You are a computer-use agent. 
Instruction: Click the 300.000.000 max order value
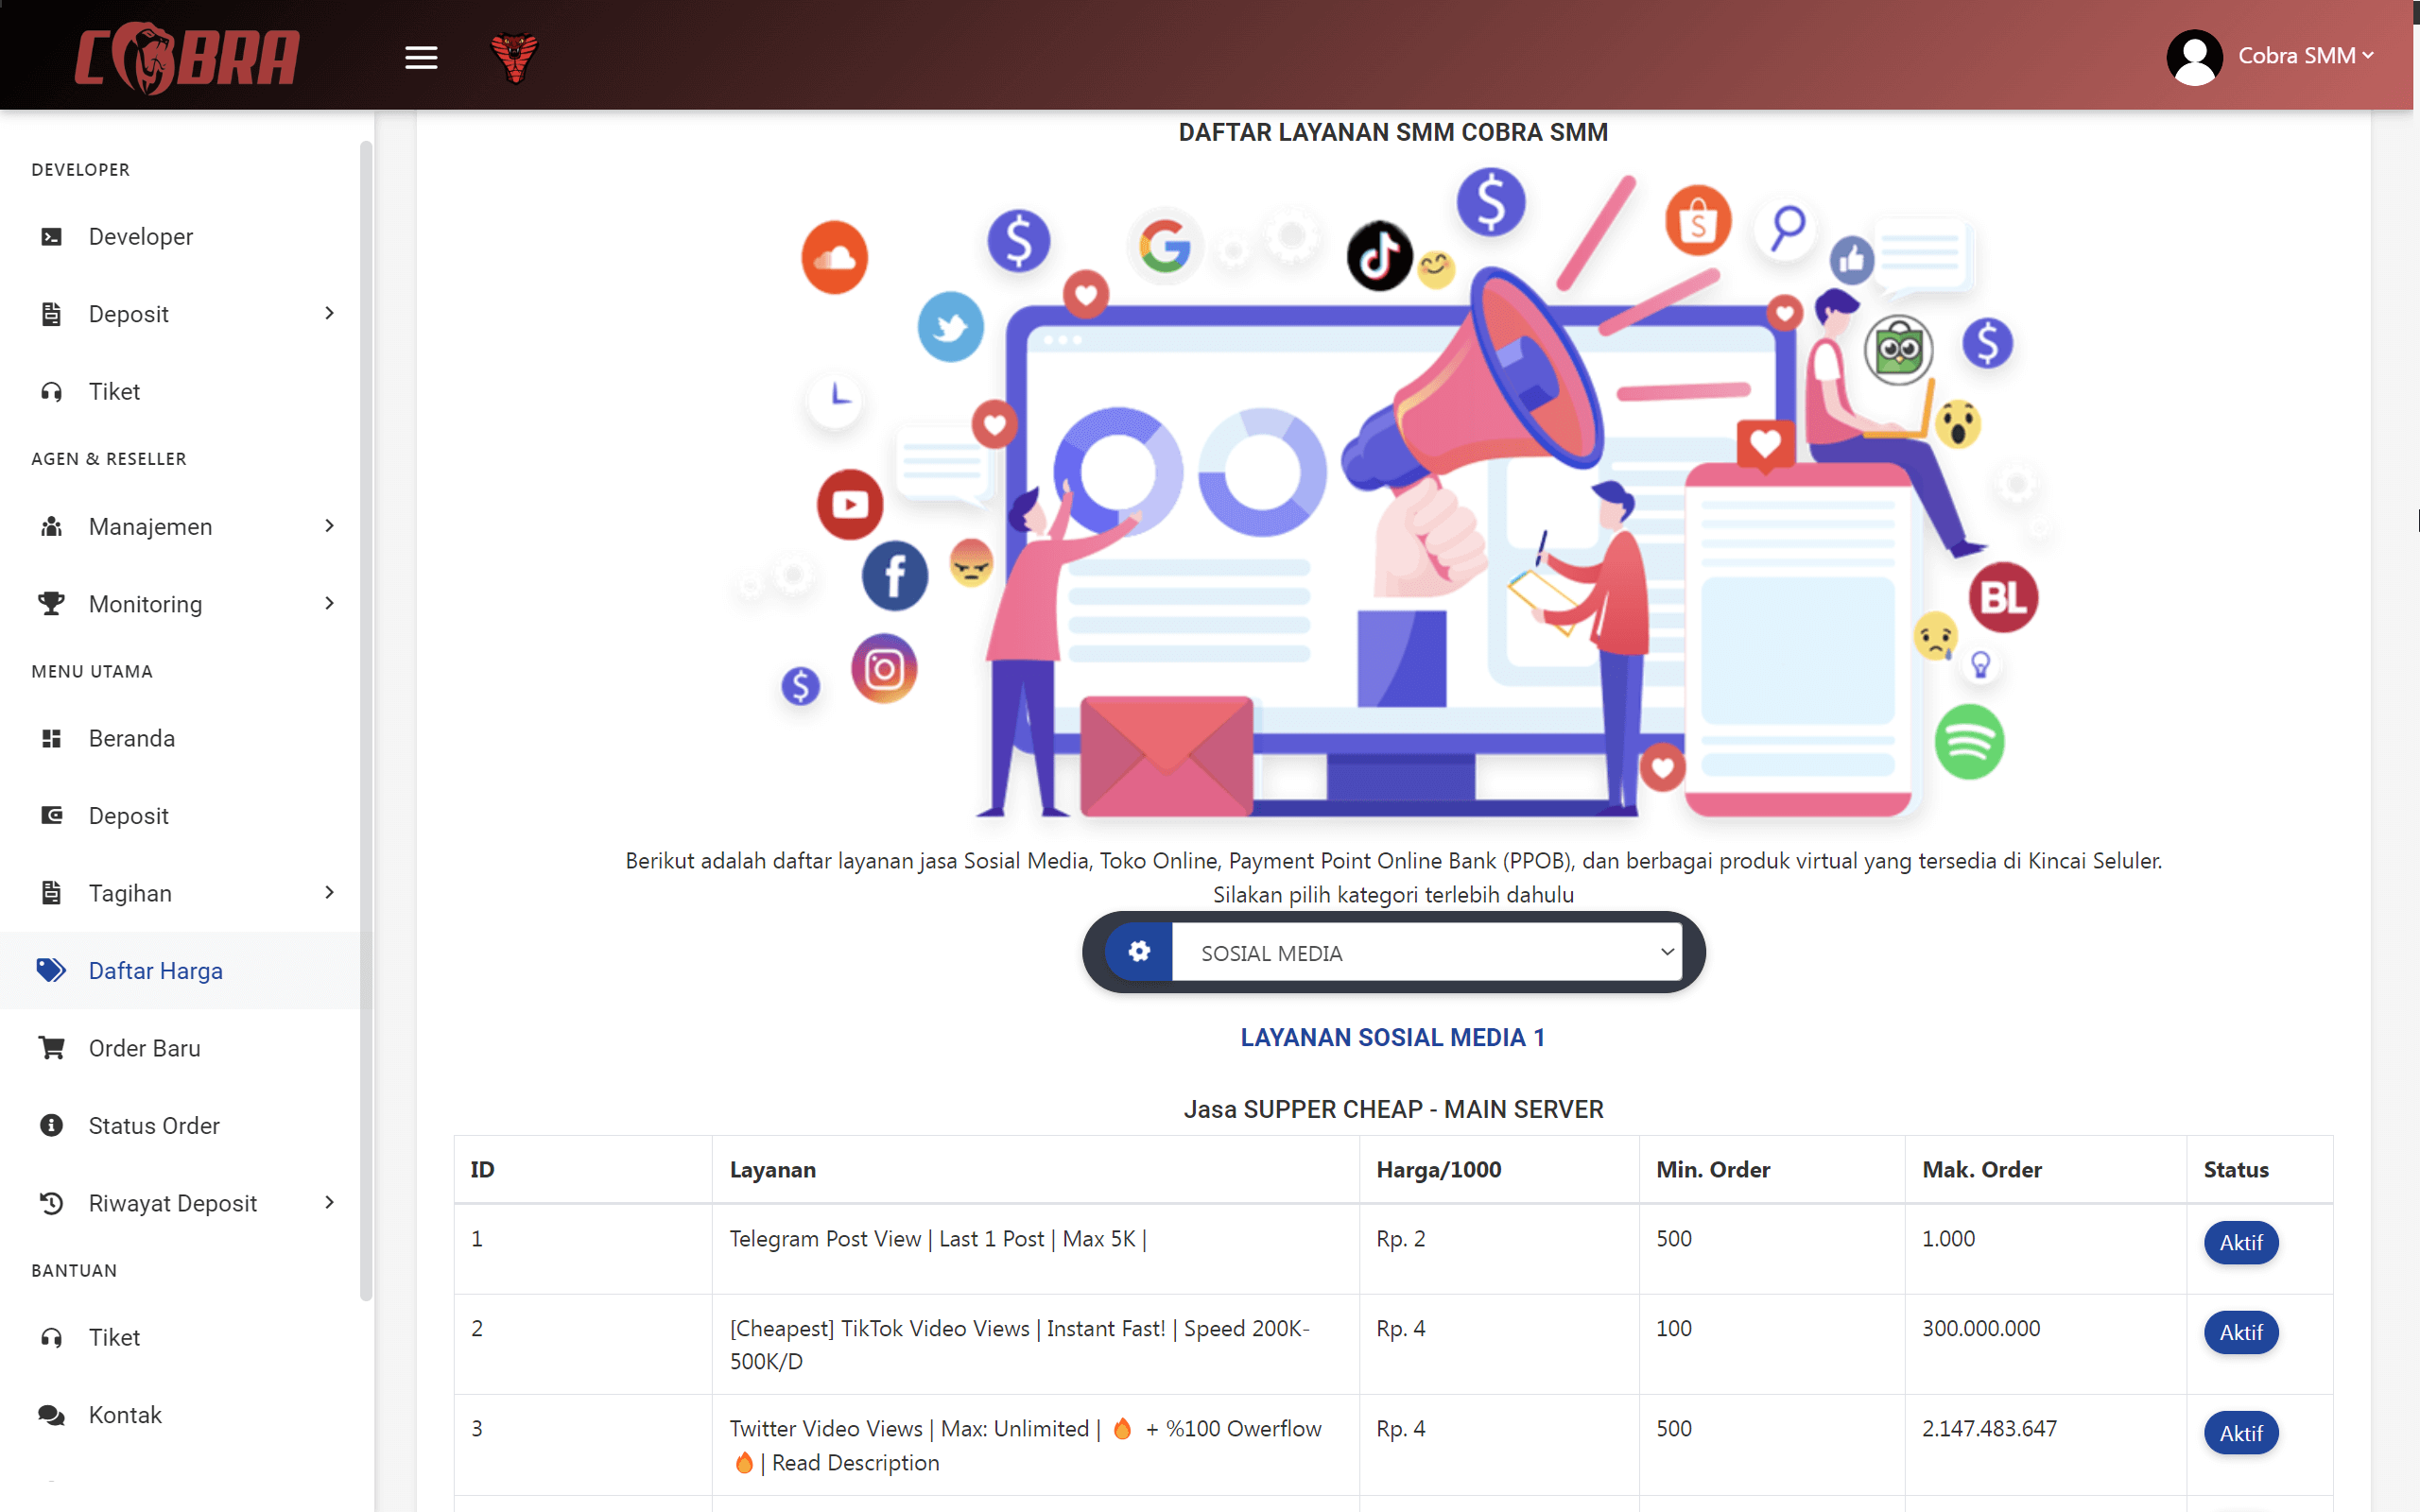click(1981, 1329)
